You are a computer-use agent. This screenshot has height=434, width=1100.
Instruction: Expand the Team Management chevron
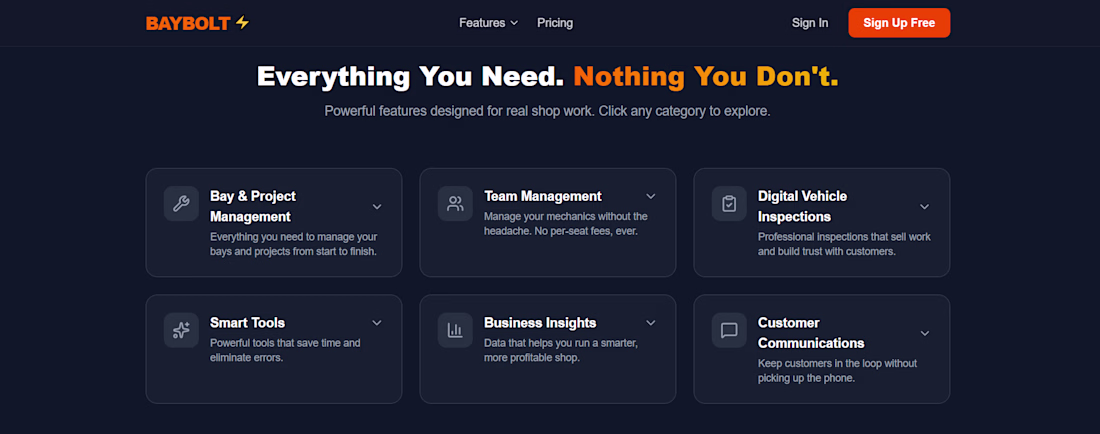click(x=651, y=196)
